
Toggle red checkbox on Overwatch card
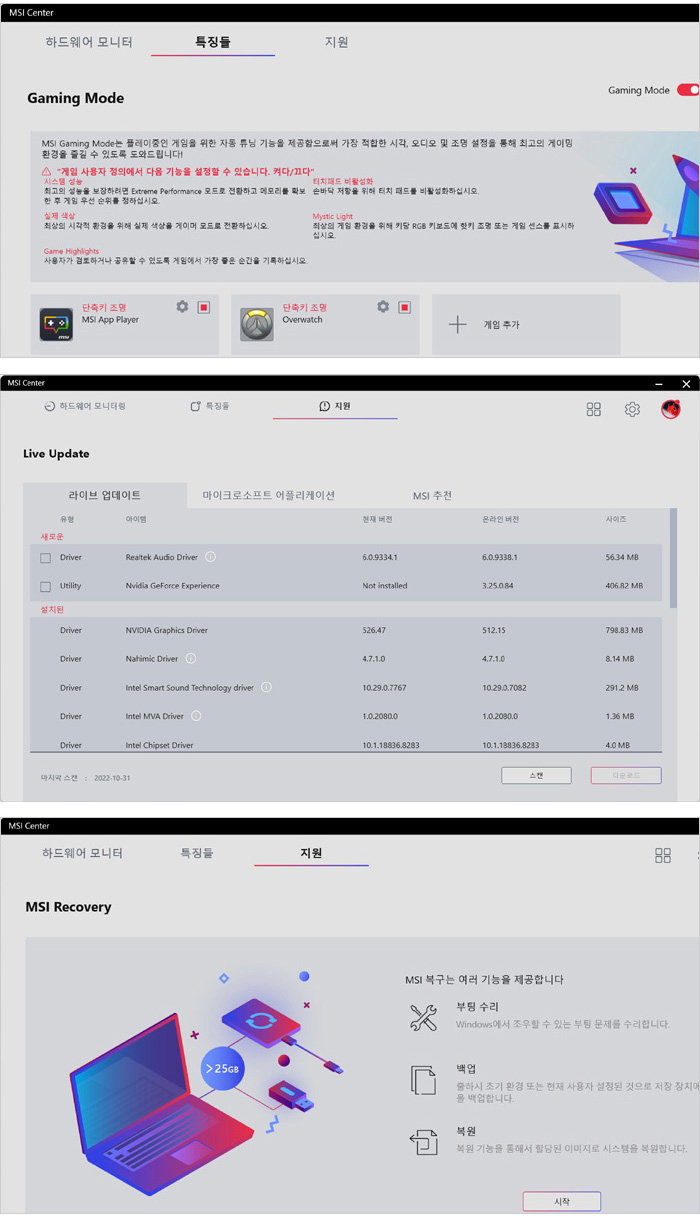tap(404, 307)
